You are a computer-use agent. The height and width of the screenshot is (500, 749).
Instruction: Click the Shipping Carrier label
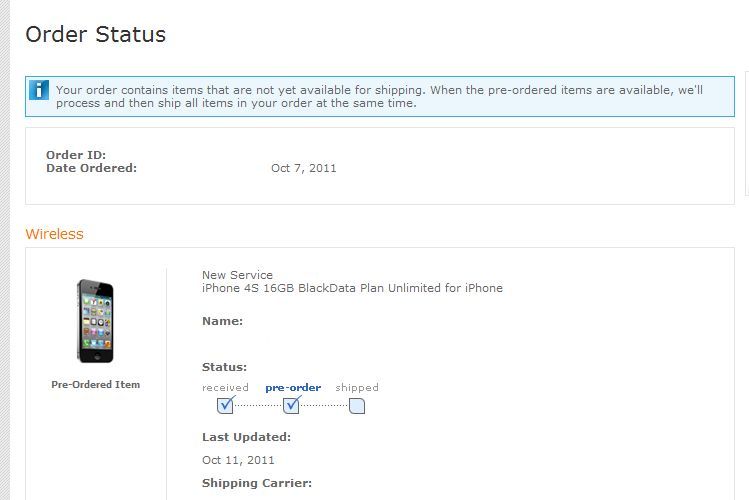point(257,483)
